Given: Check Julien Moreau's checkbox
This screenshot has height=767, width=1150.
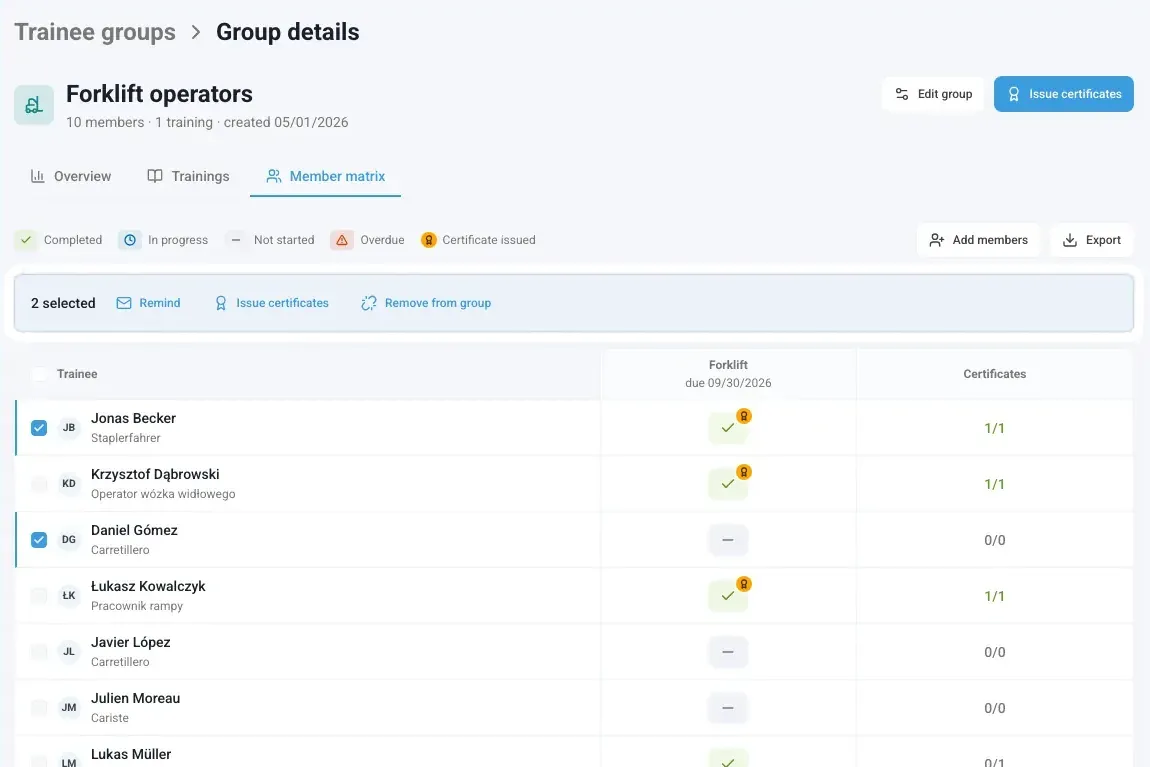Looking at the screenshot, I should pos(39,708).
